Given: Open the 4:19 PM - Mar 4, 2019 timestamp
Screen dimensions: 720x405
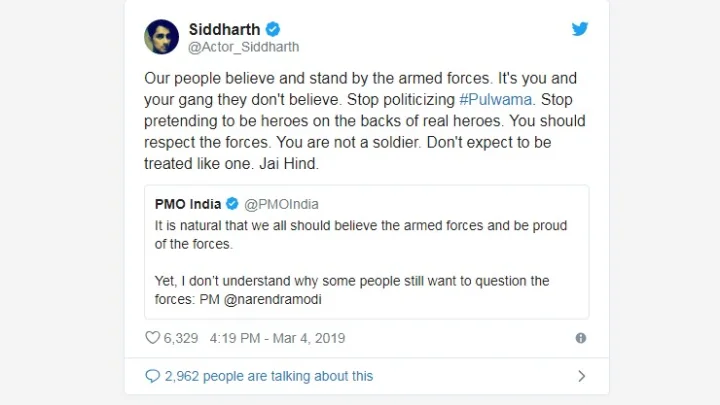Looking at the screenshot, I should (x=277, y=338).
